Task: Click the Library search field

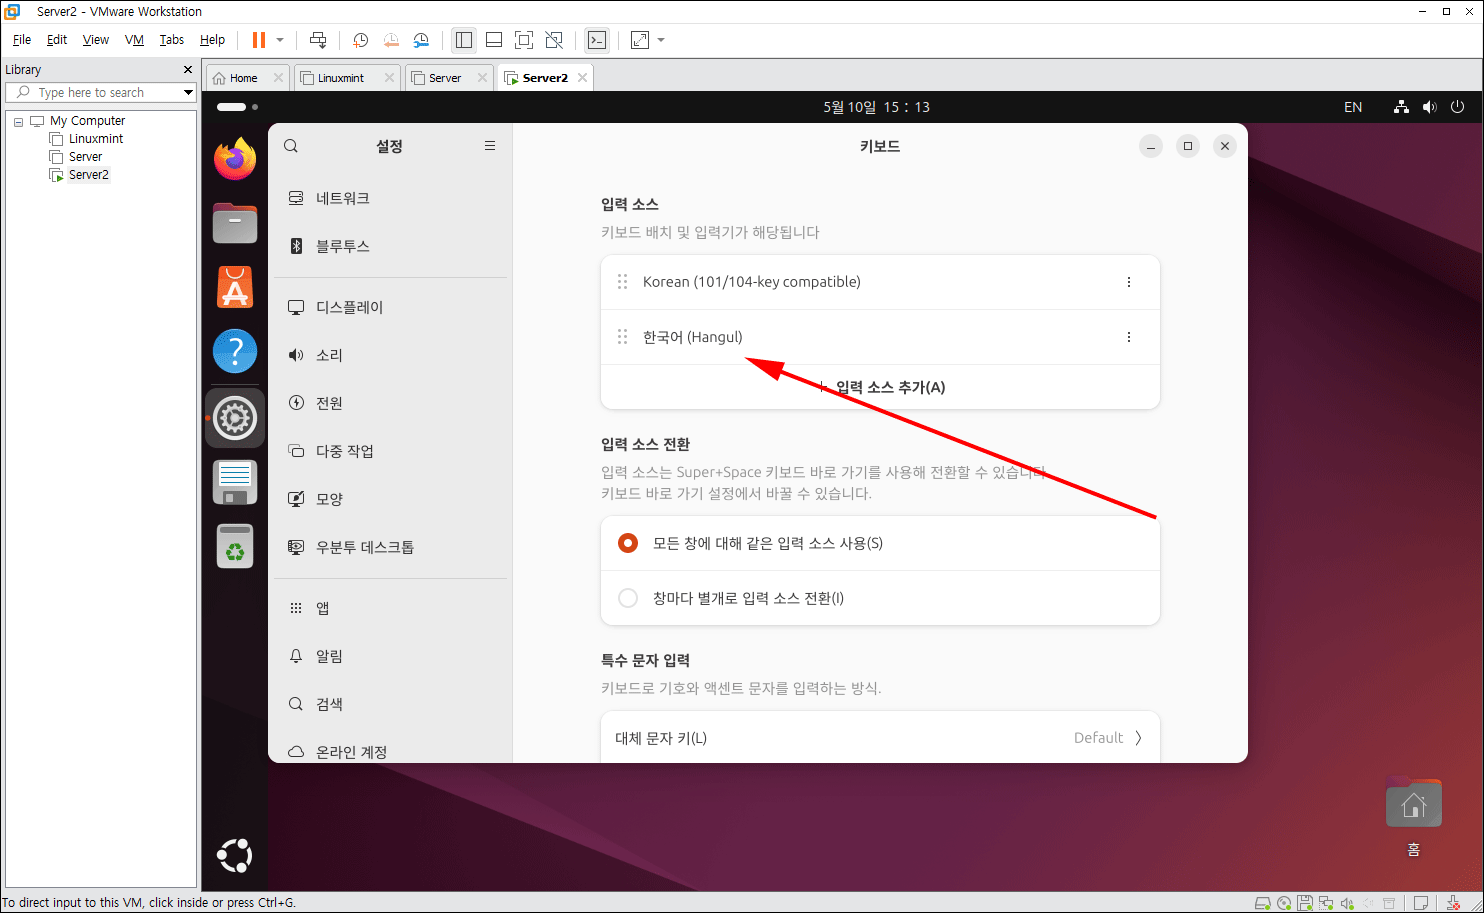Action: click(100, 92)
